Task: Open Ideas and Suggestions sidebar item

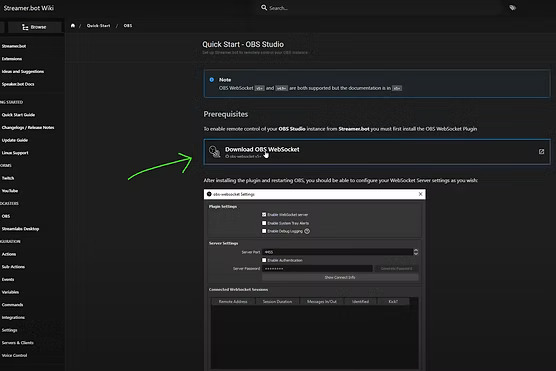Action: tap(23, 72)
